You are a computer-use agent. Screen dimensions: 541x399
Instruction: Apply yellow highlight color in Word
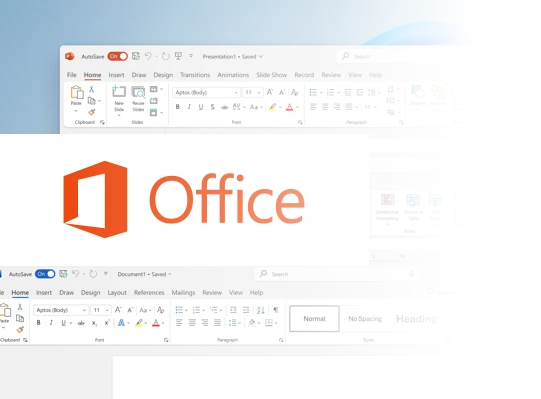[x=139, y=323]
